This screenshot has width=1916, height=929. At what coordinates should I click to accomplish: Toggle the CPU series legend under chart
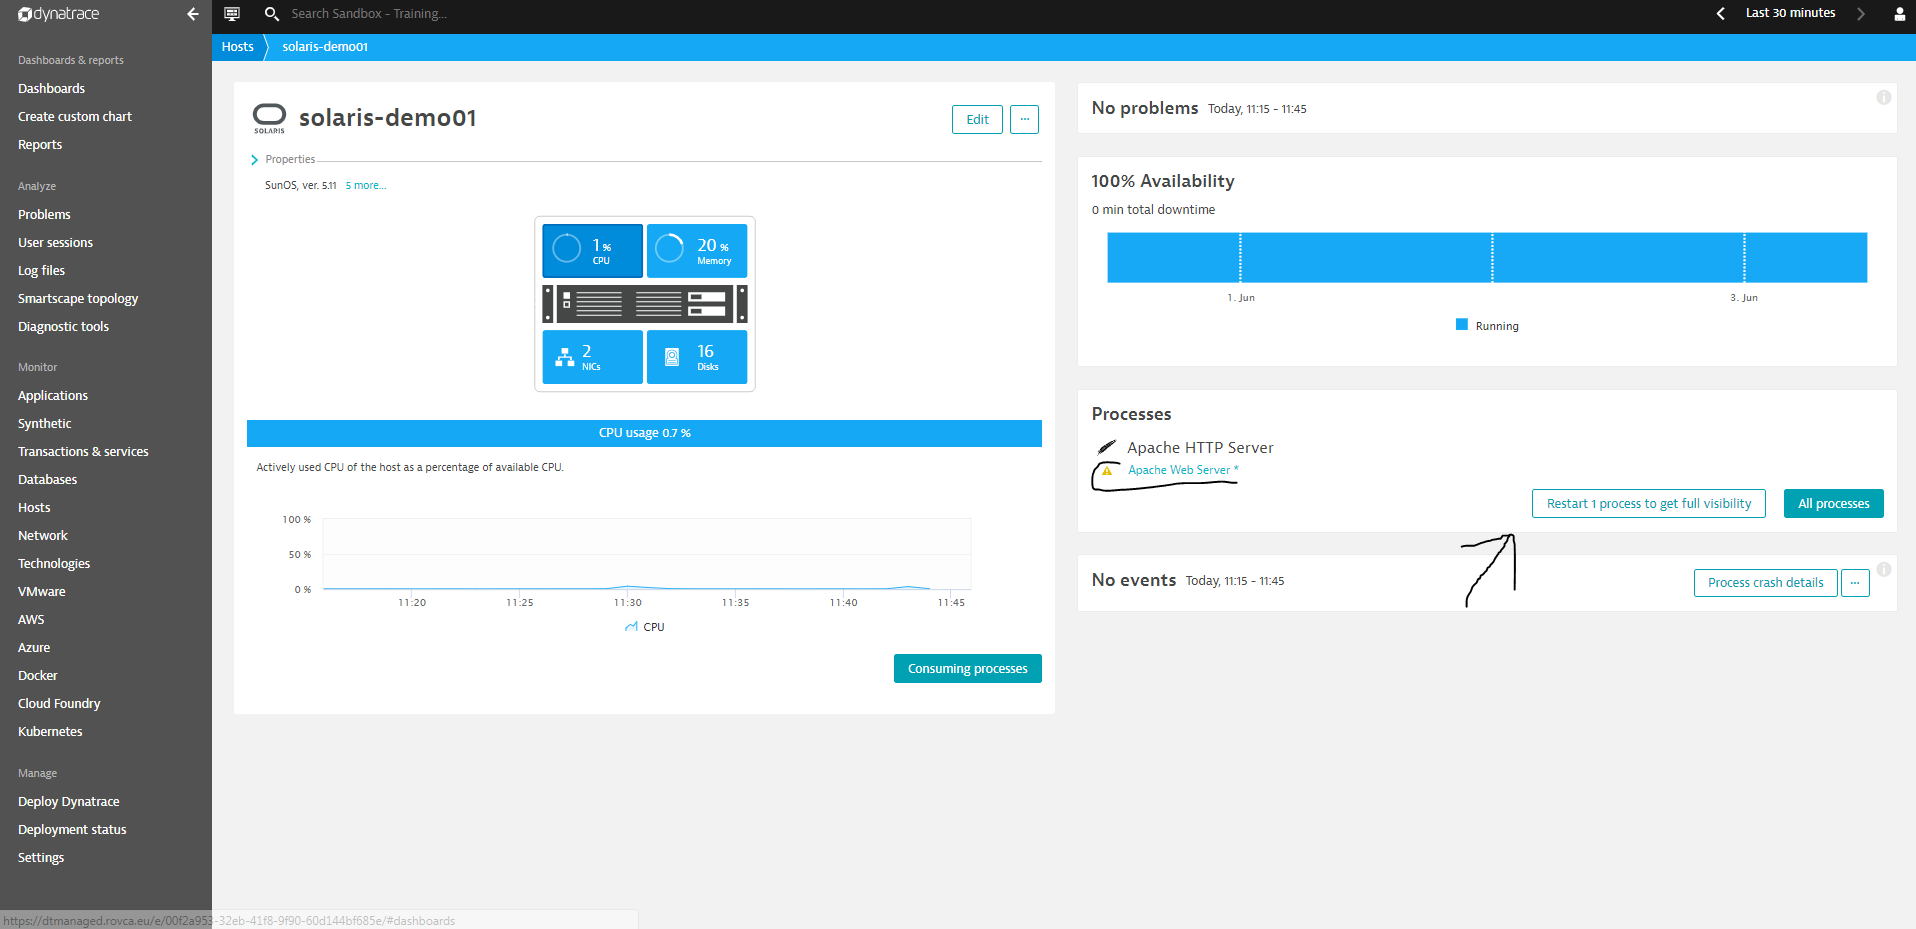(645, 627)
